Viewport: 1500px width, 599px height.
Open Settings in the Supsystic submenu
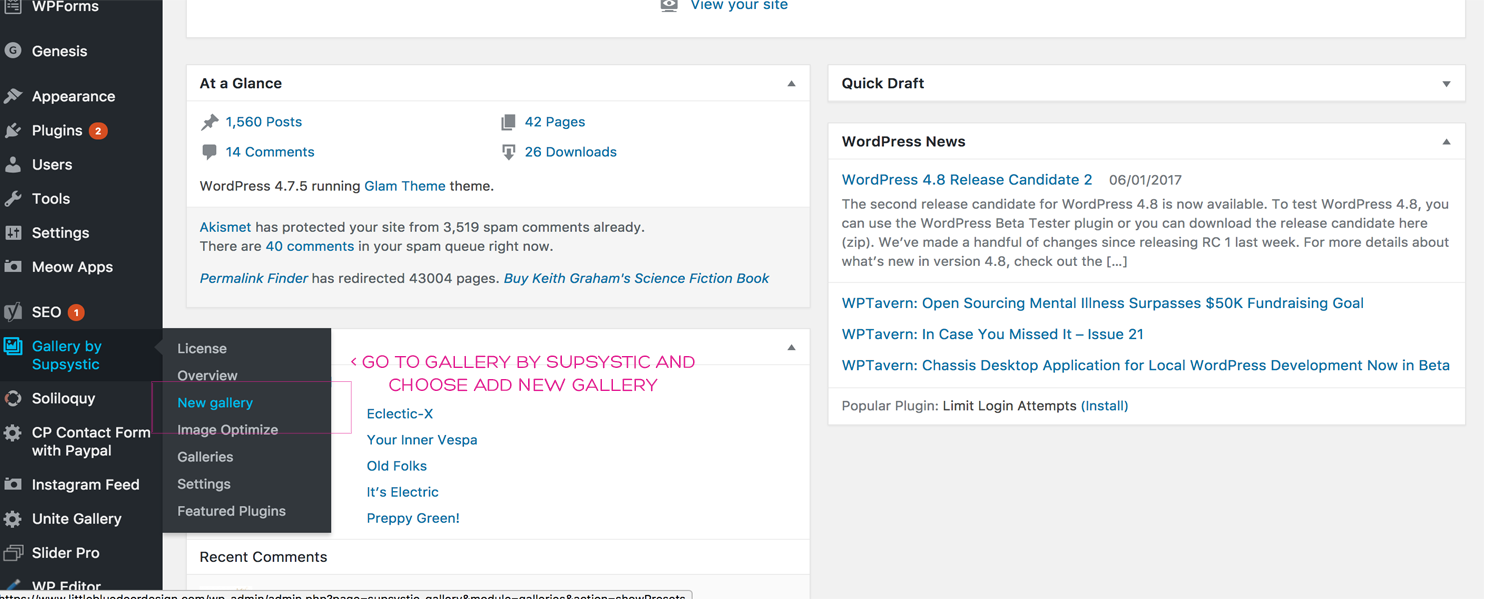tap(204, 483)
